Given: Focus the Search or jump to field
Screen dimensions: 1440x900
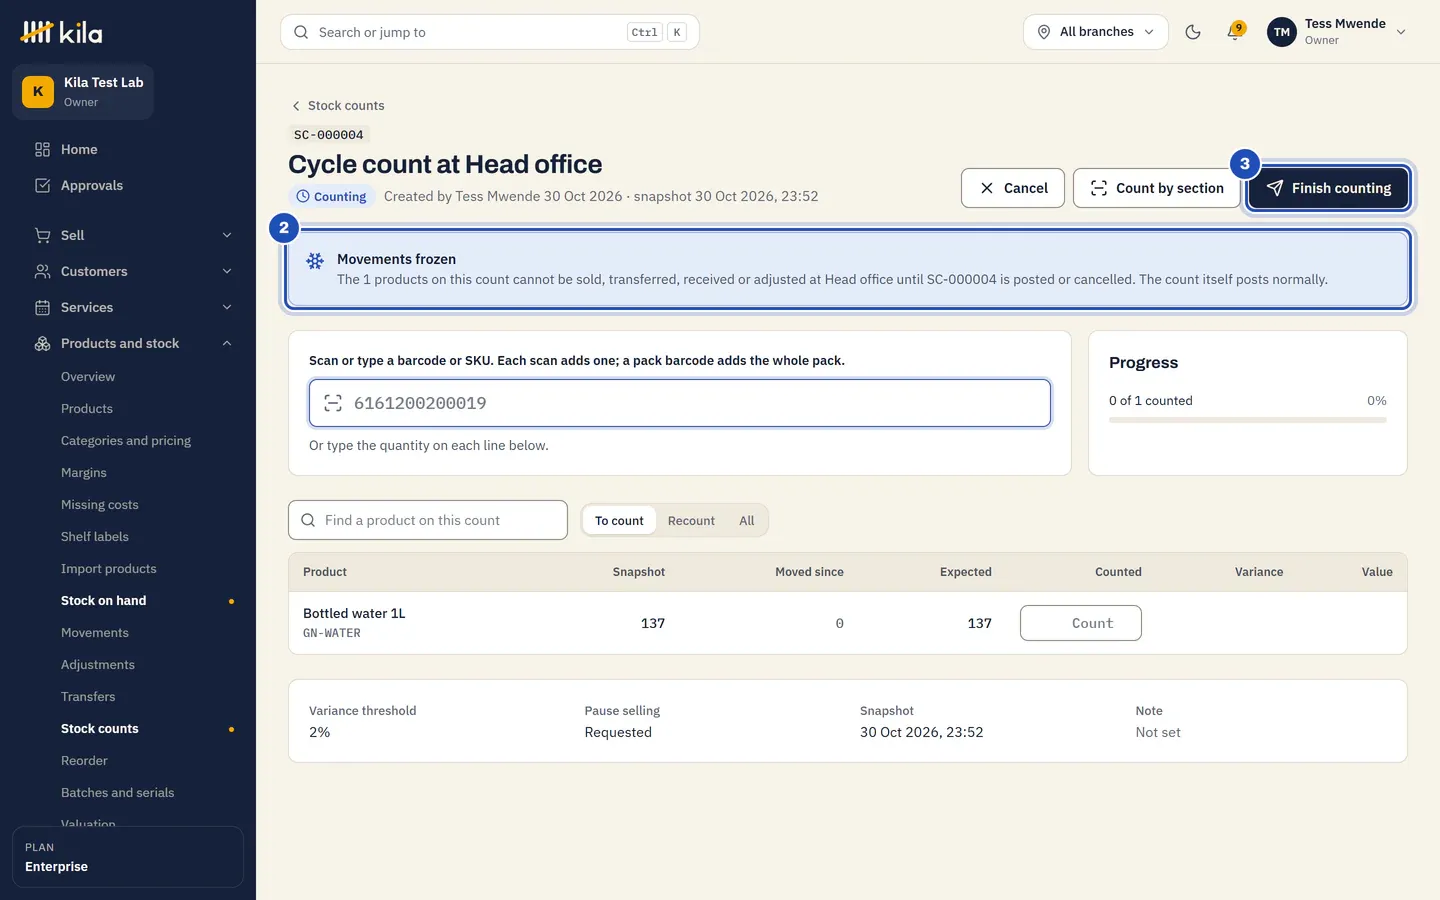Looking at the screenshot, I should click(x=490, y=32).
